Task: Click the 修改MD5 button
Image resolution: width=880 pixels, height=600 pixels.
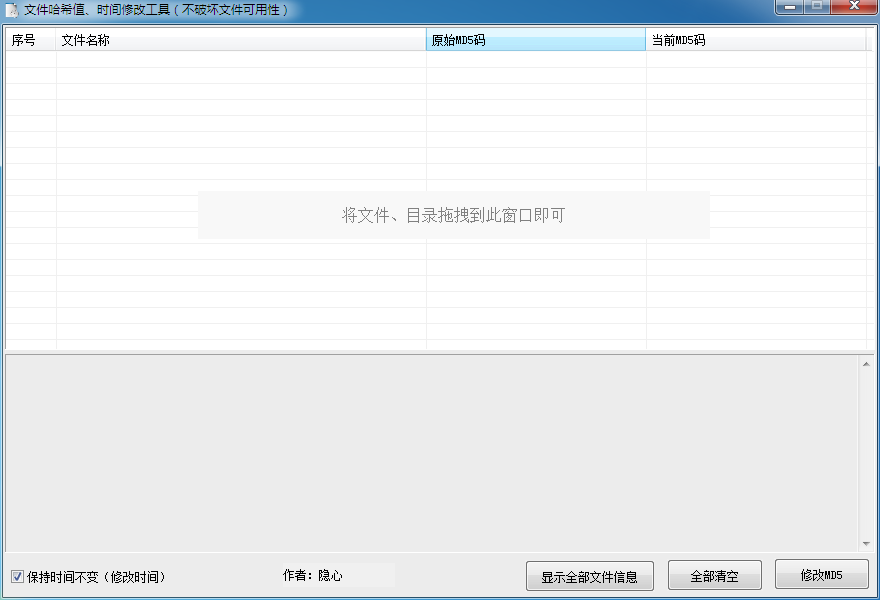Action: tap(822, 575)
